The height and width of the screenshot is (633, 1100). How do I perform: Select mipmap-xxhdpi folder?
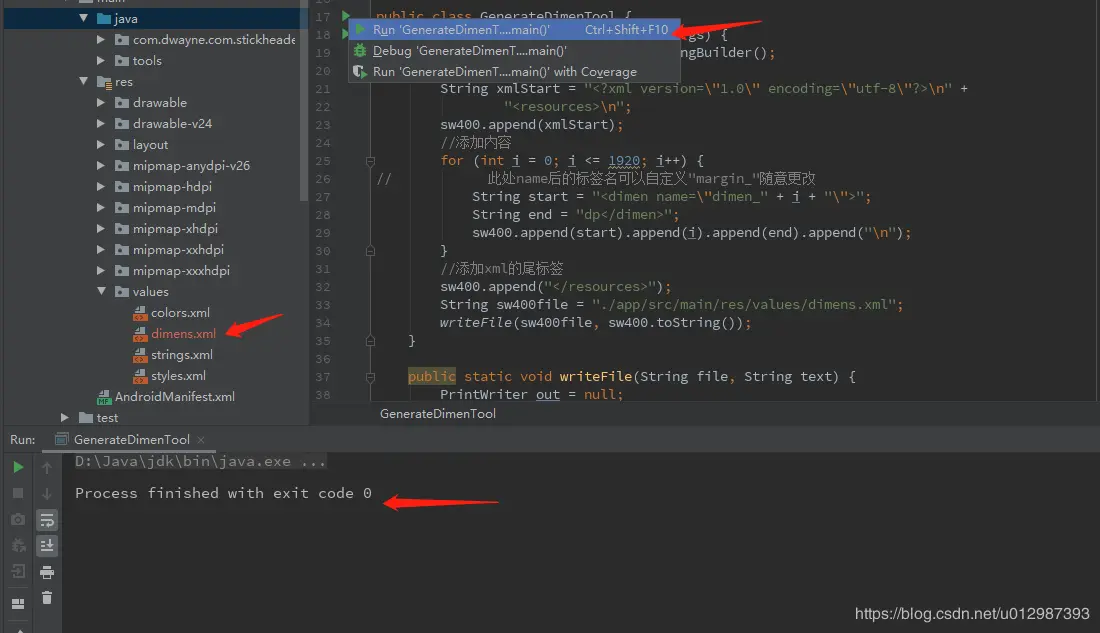(169, 250)
